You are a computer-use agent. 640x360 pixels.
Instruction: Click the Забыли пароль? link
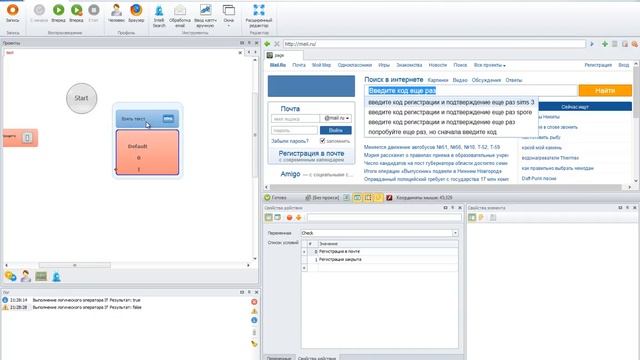(x=290, y=141)
